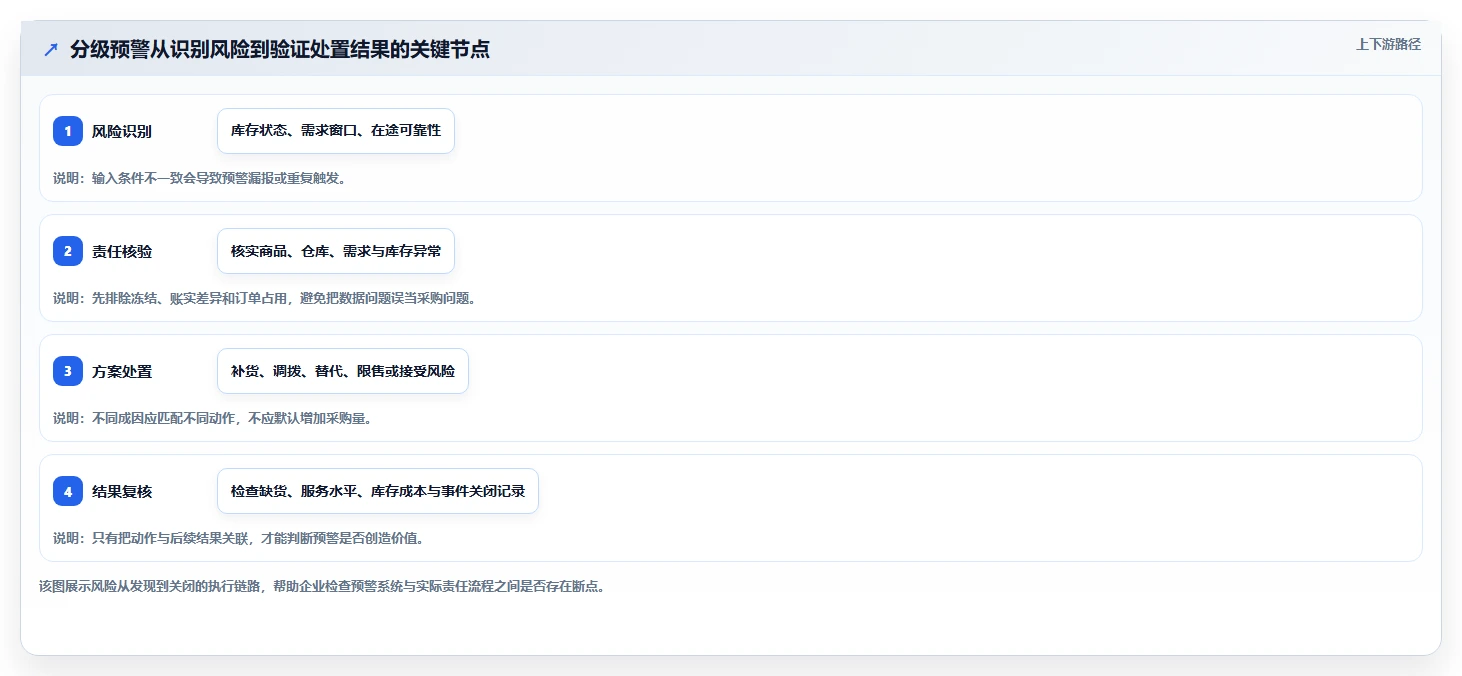Click note about 先排除冻结、账实差异

pos(264,298)
